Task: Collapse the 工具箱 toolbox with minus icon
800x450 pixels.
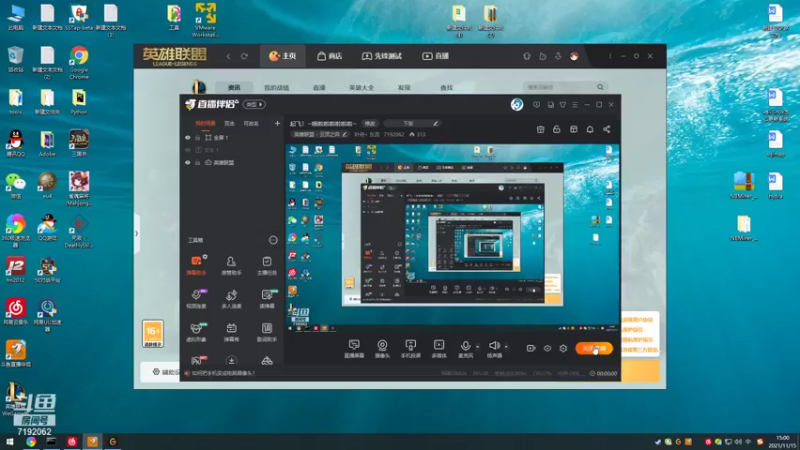Action: point(273,240)
